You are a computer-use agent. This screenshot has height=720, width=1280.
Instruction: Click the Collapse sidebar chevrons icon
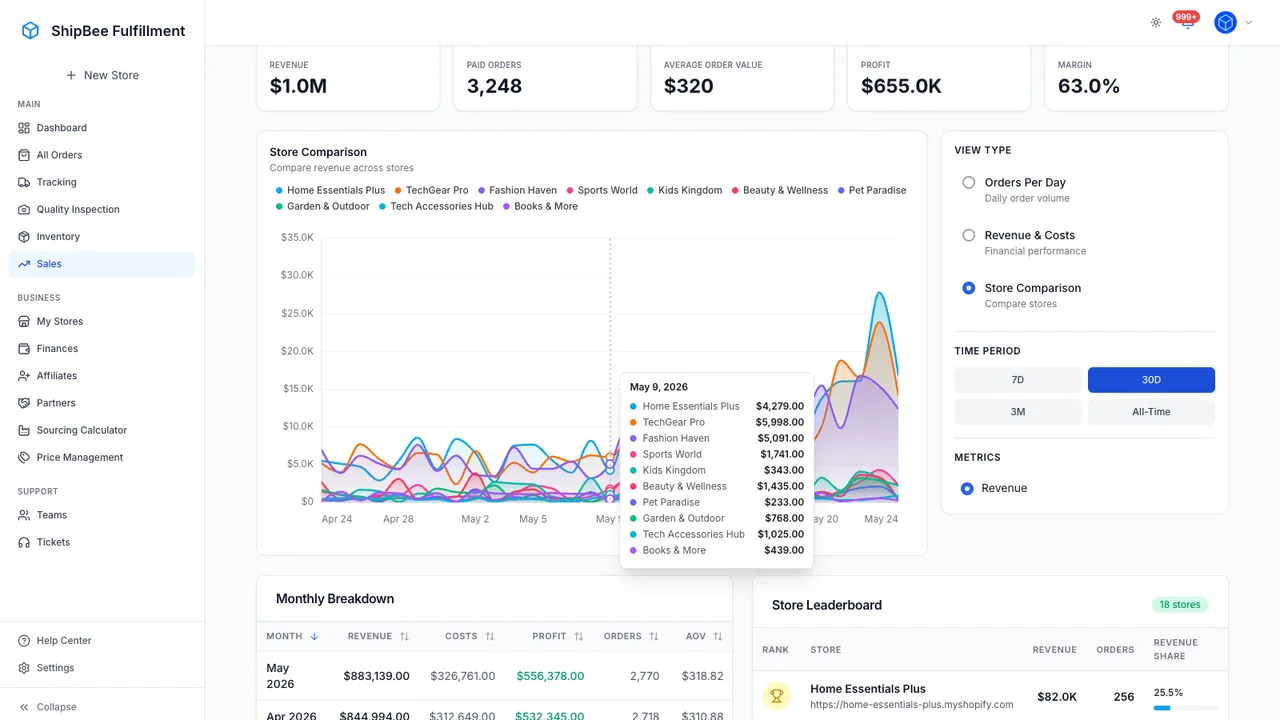point(25,707)
